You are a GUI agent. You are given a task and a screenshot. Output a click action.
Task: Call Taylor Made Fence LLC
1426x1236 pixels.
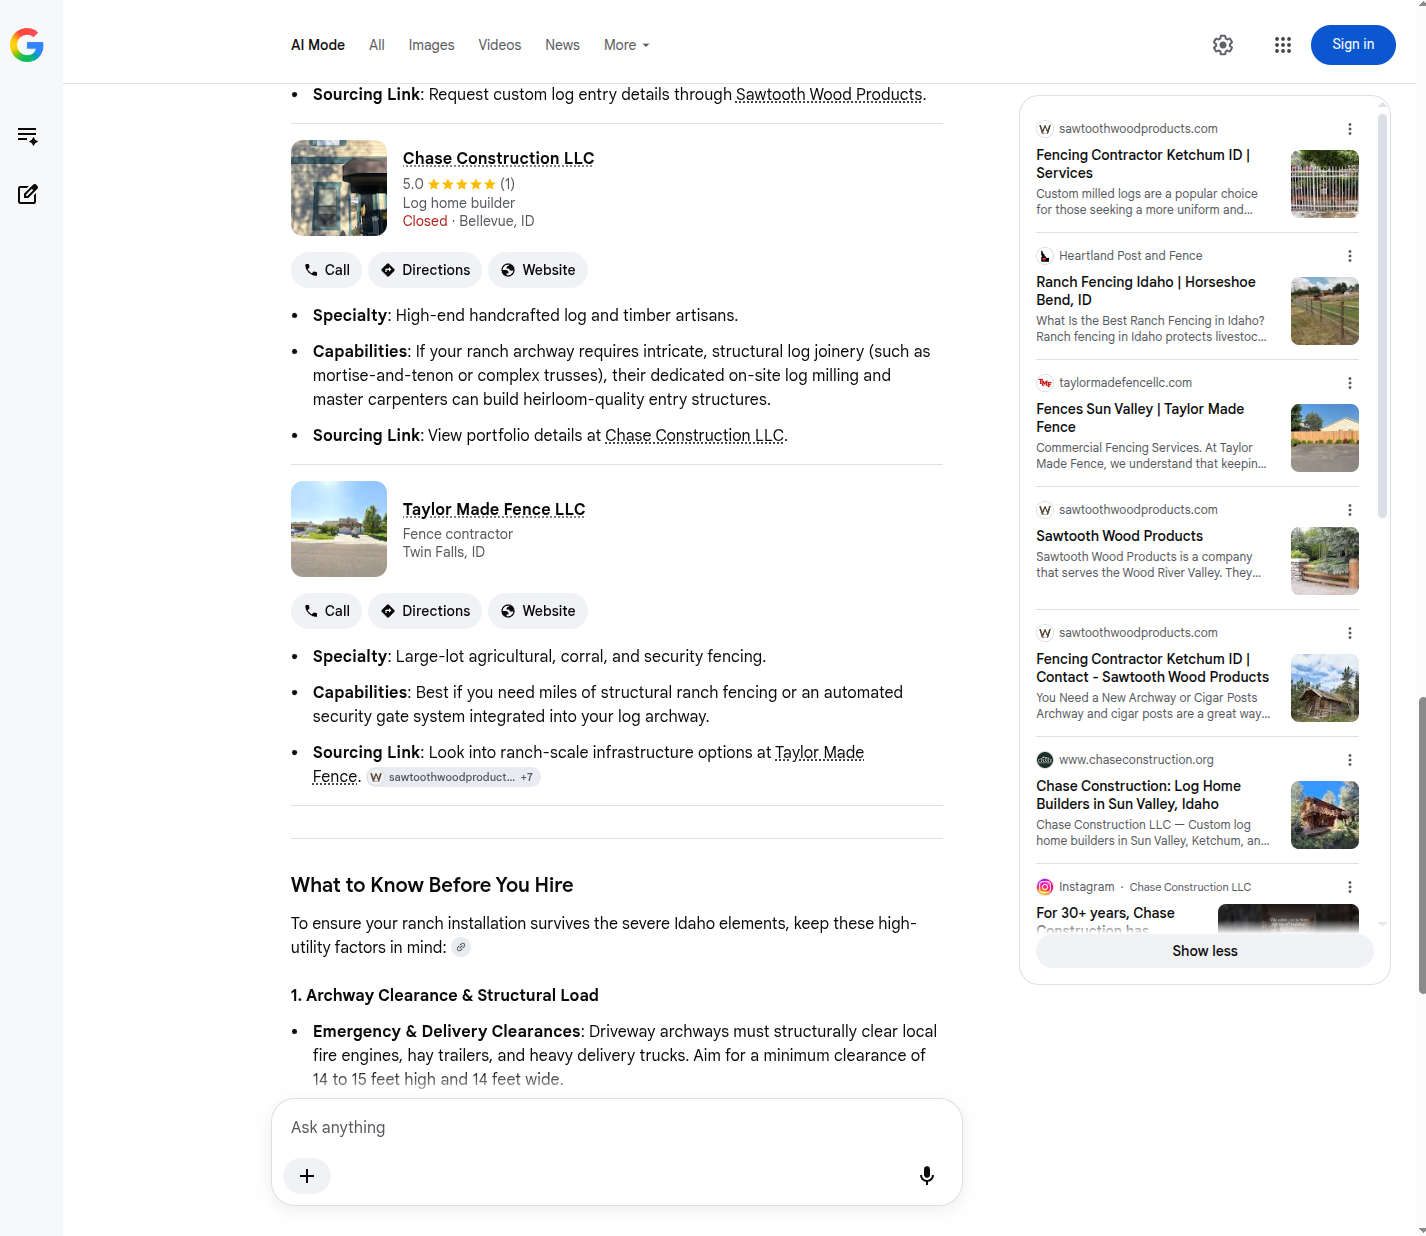(327, 611)
